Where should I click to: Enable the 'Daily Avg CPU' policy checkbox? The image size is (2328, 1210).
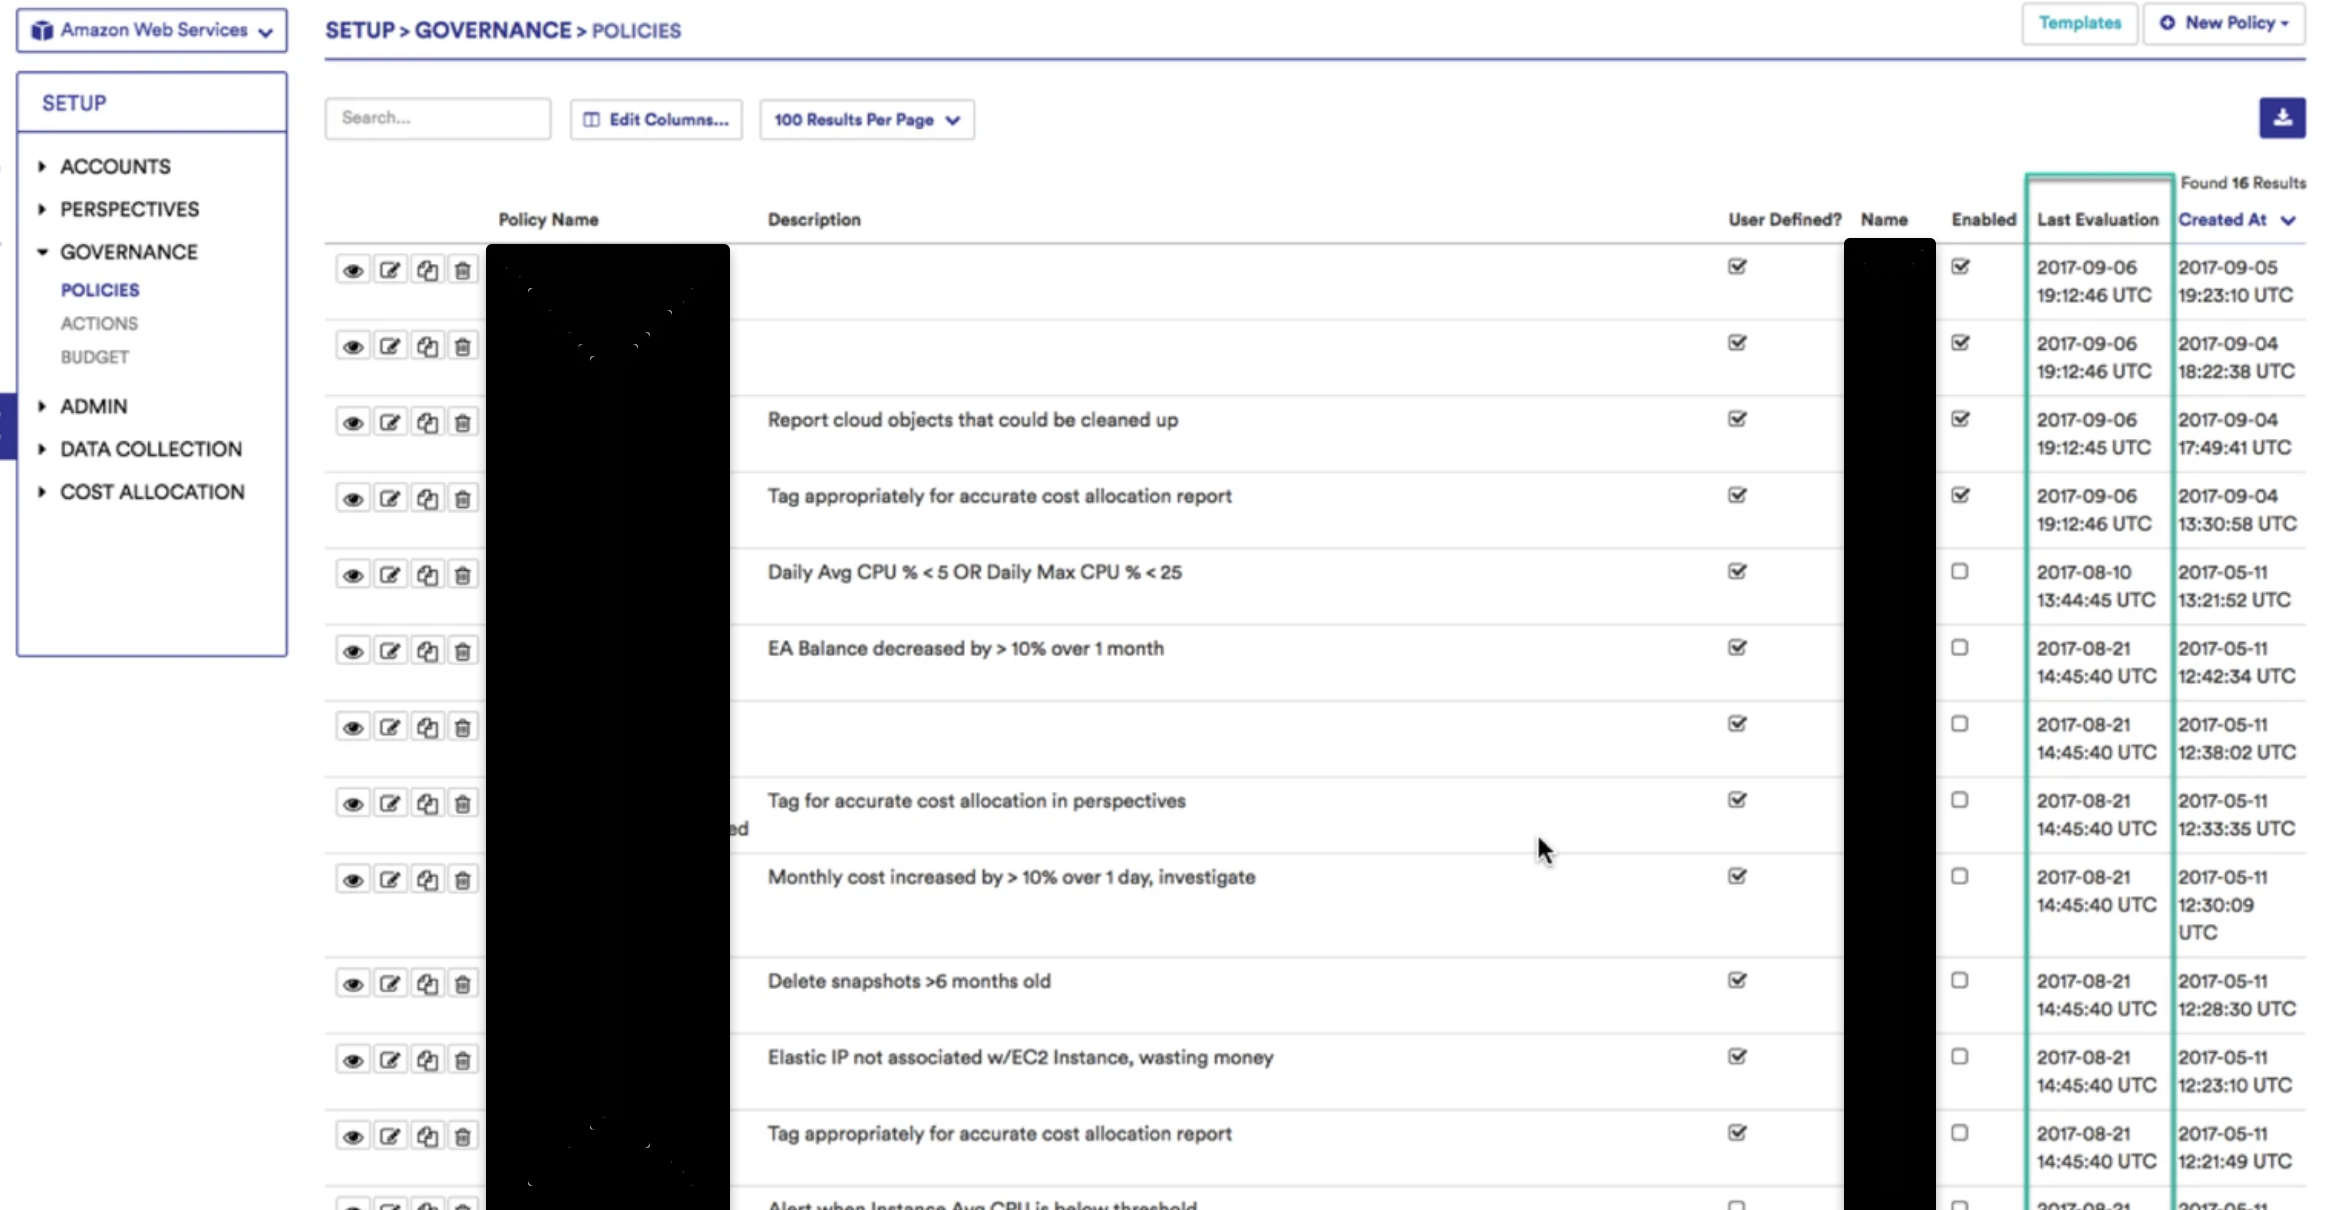[x=1959, y=571]
